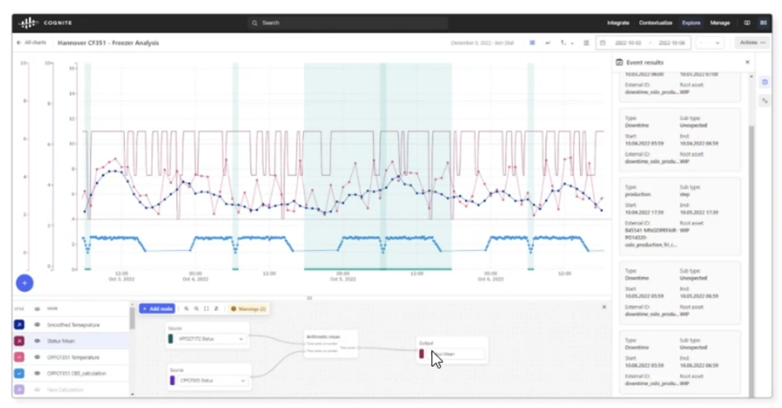Open events sidebar icon on right rail
782x408 pixels.
tap(765, 82)
